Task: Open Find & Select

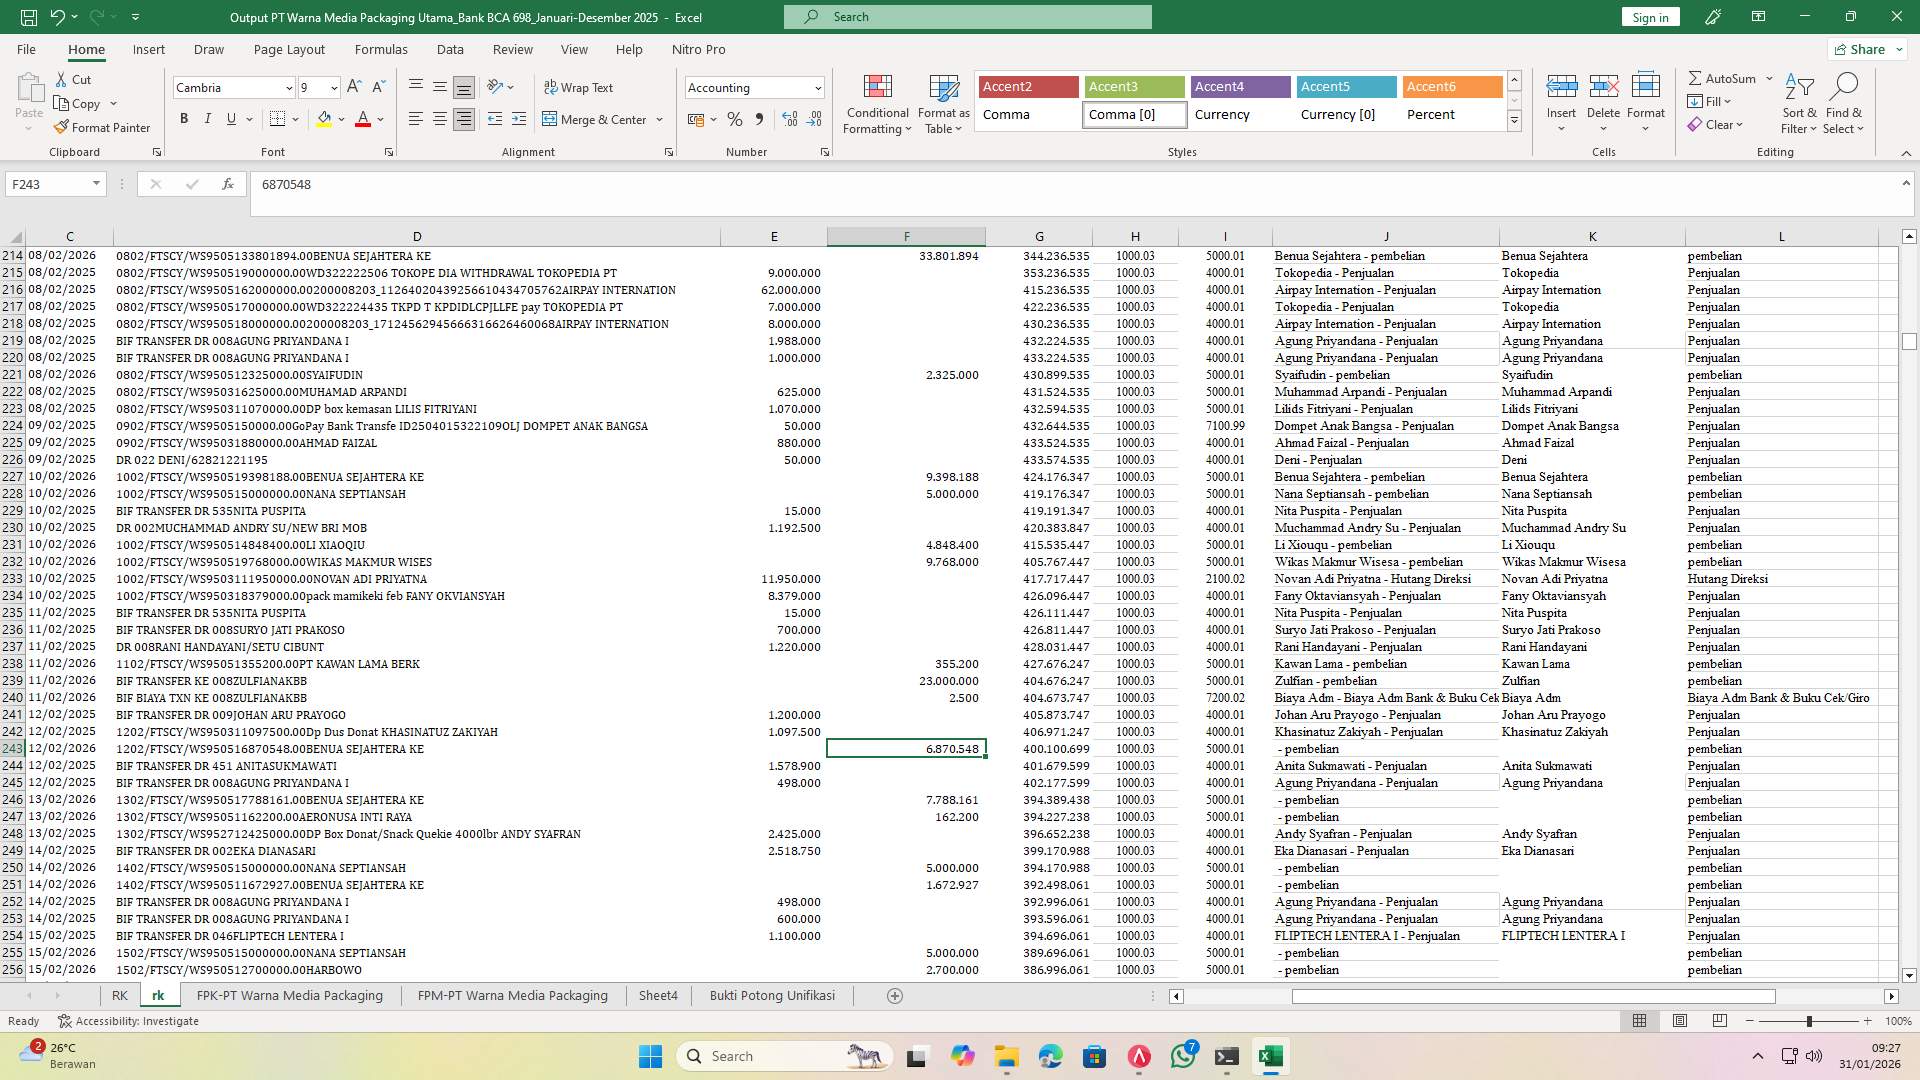Action: pos(1844,103)
